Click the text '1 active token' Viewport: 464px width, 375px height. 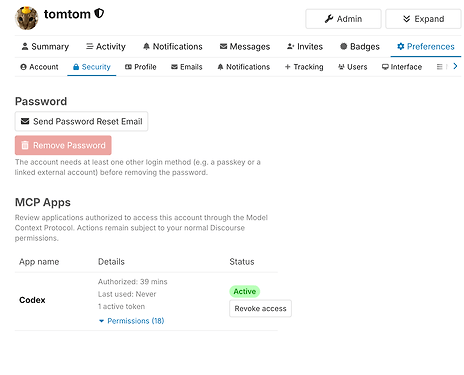coord(121,306)
